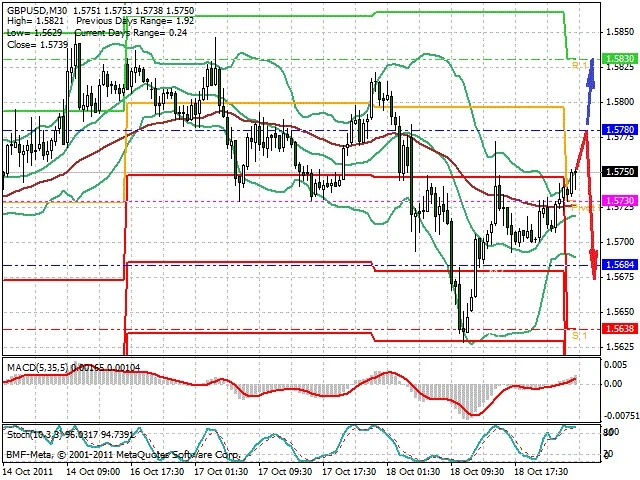Click the 1.5800 value on price scale
This screenshot has width=640, height=480.
coord(620,102)
